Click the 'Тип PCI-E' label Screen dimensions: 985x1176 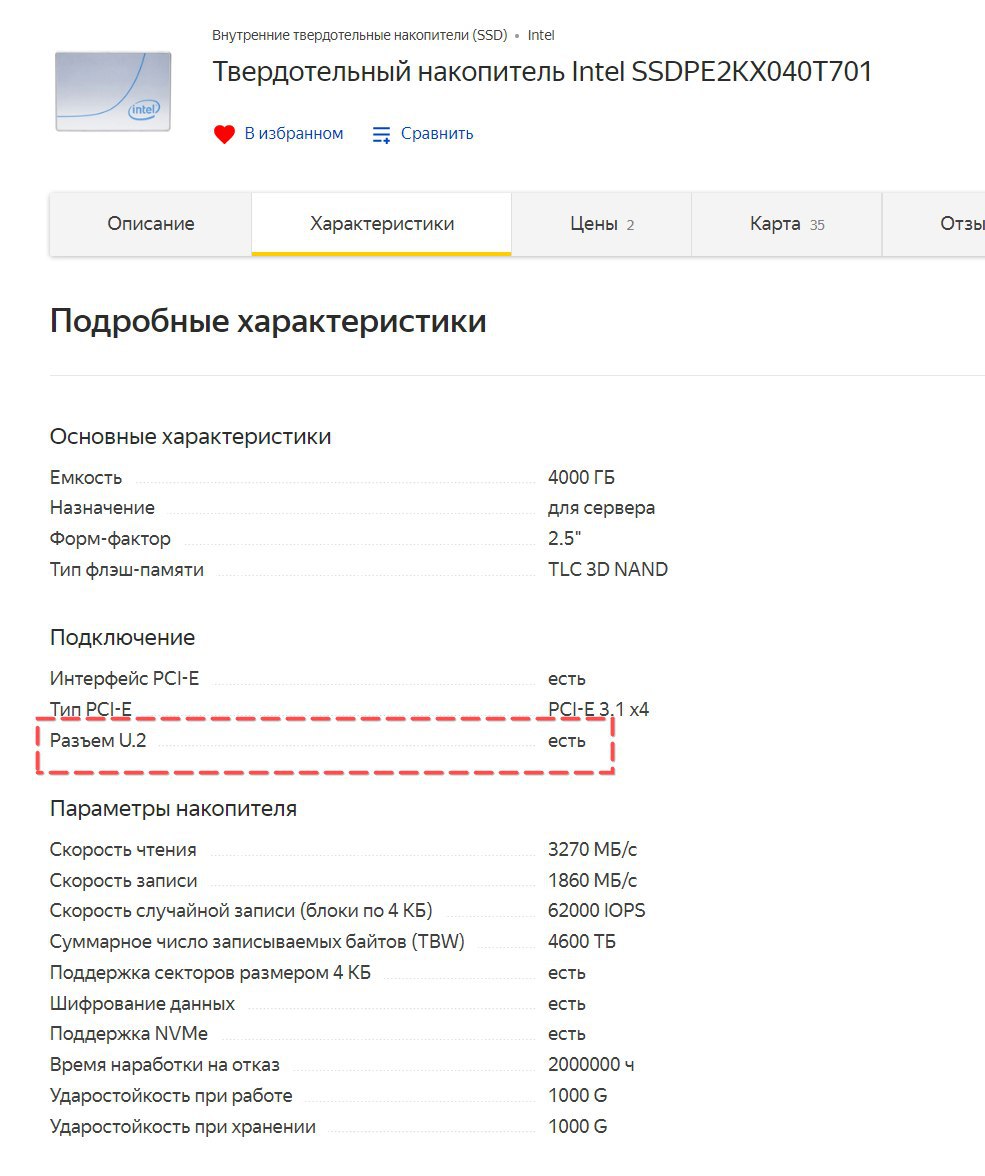91,710
